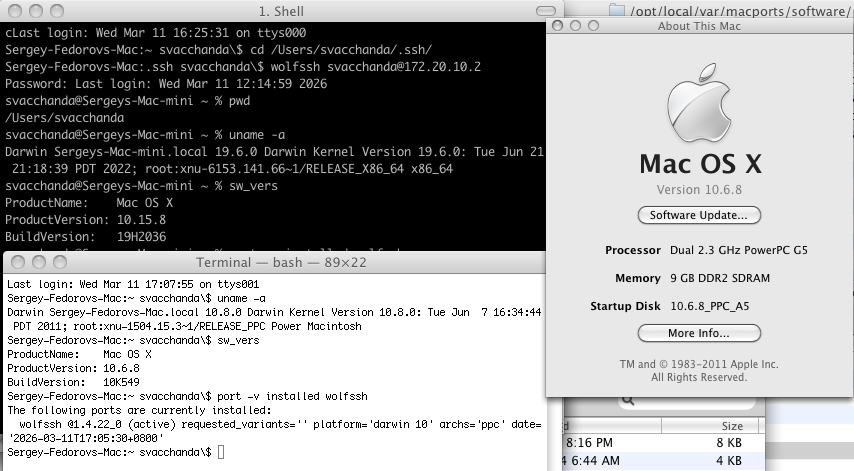Minimize the About This Mac window
The height and width of the screenshot is (471, 854).
(575, 26)
